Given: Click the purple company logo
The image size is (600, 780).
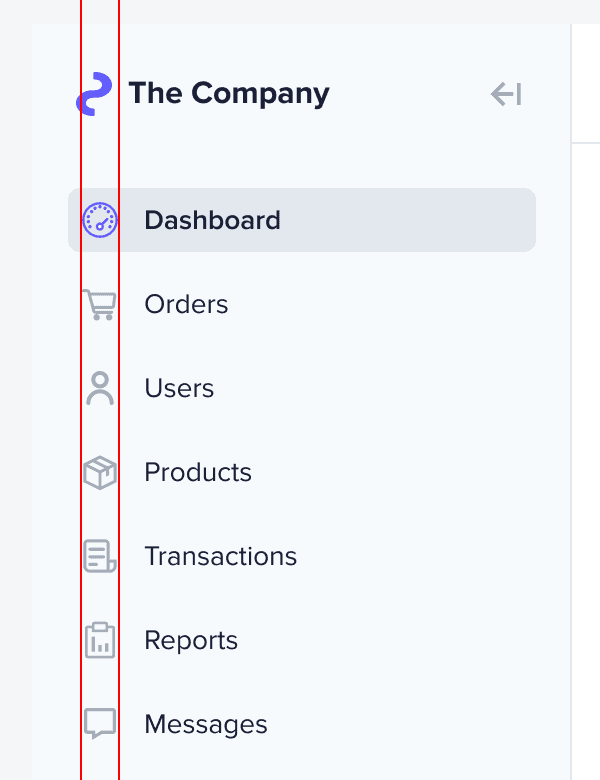Looking at the screenshot, I should [94, 94].
